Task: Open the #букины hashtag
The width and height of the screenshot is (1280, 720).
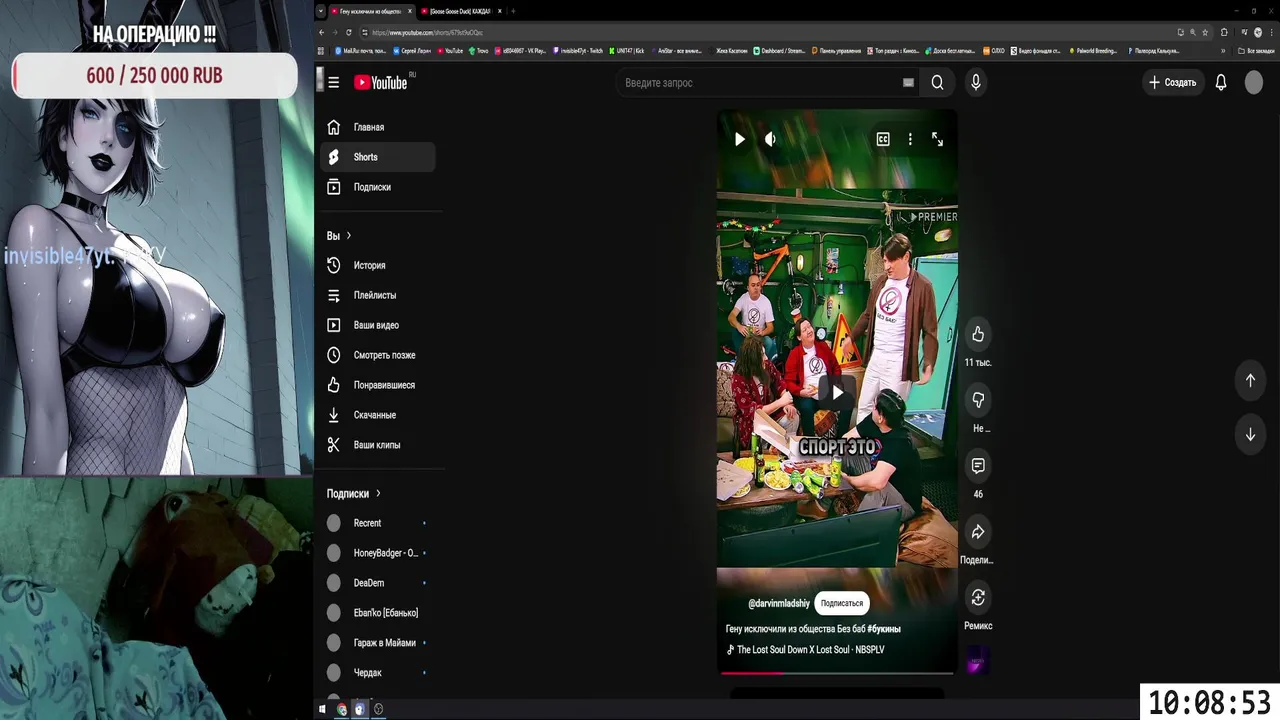Action: click(884, 629)
